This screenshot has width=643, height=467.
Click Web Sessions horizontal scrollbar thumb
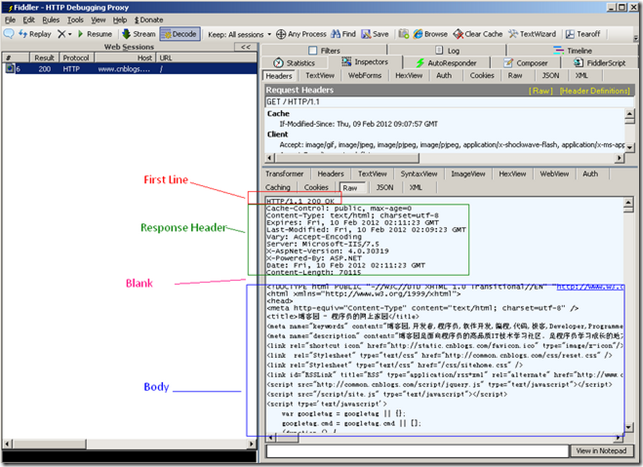(x=50, y=444)
